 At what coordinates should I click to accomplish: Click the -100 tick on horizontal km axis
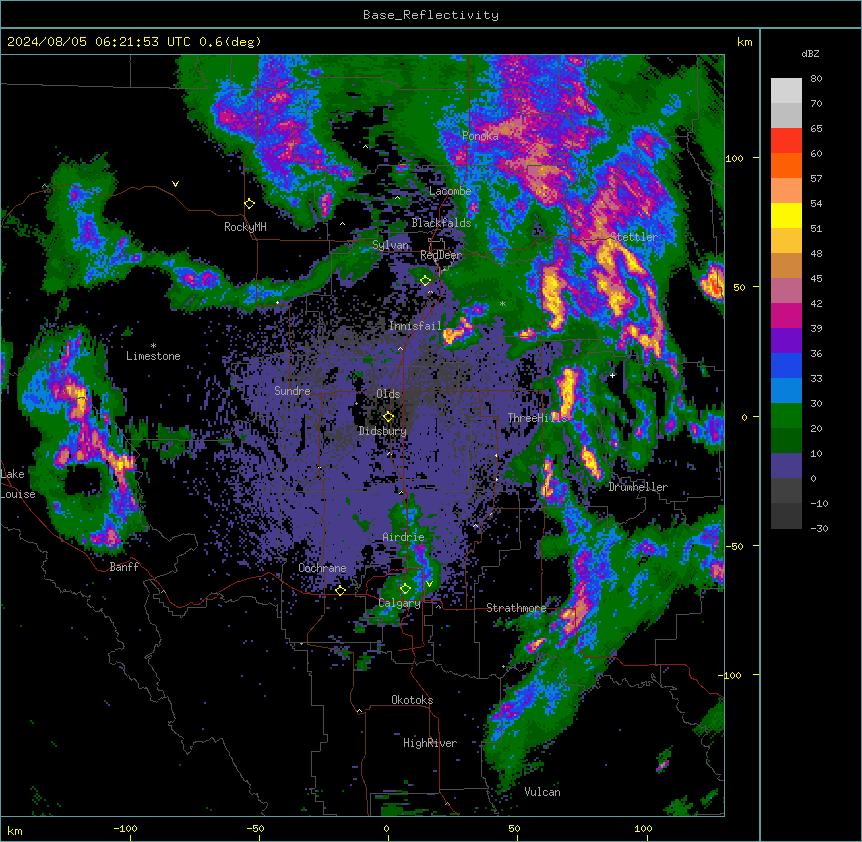click(125, 829)
